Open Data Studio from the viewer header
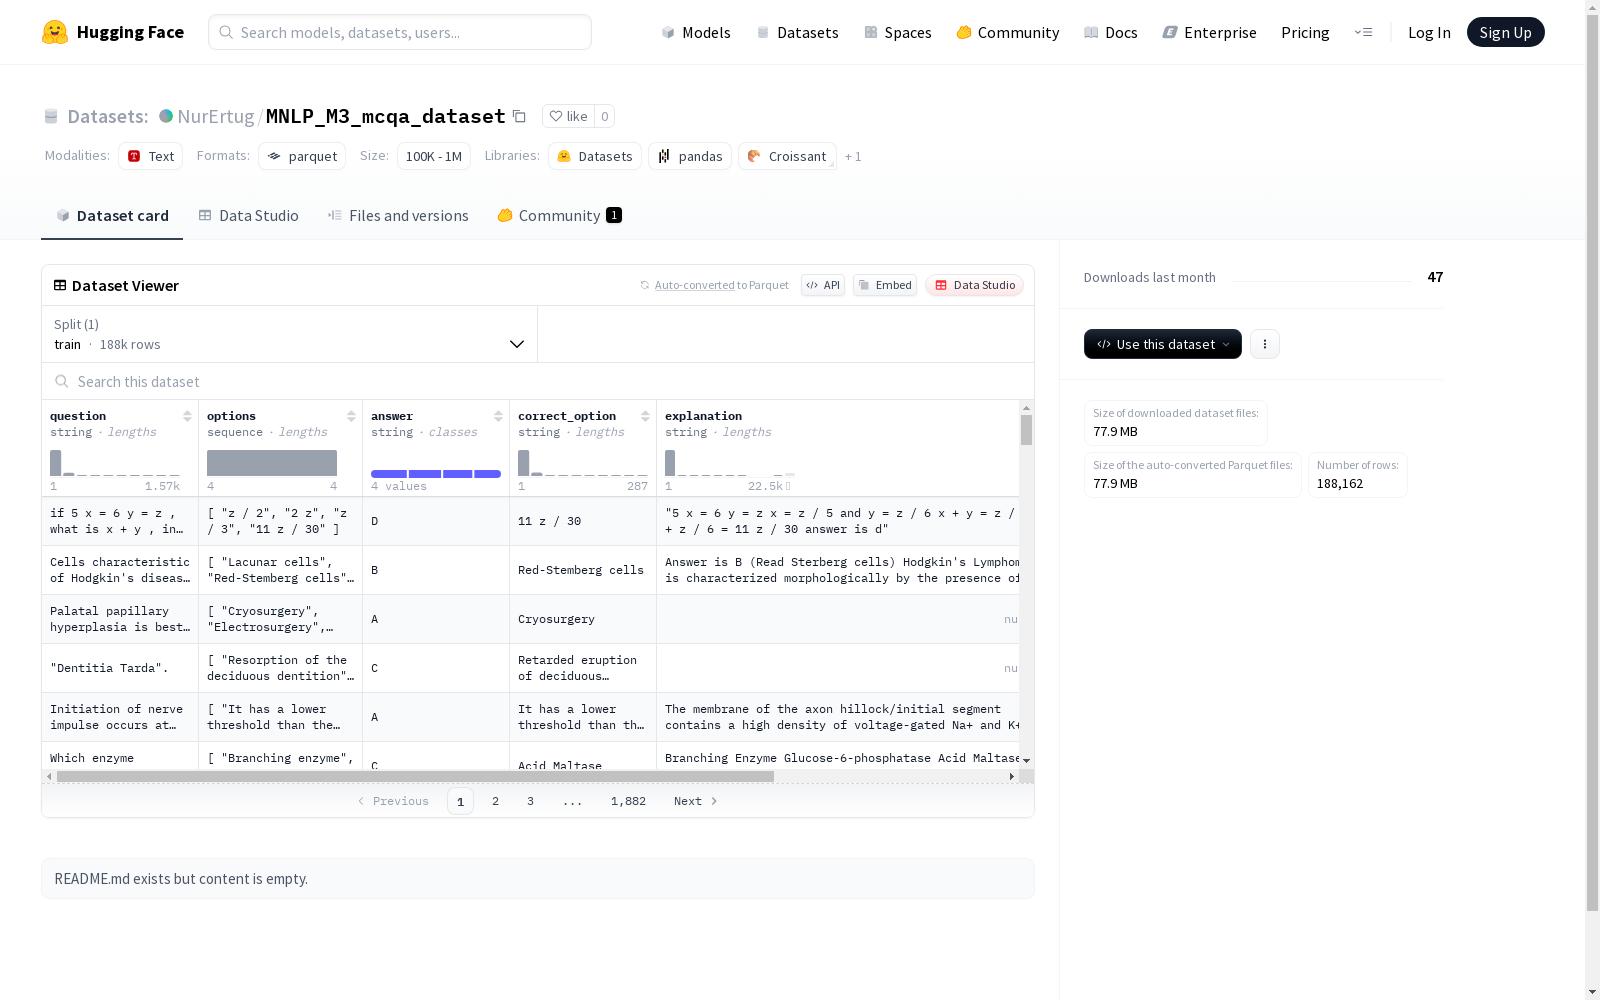Screen dimensions: 1600x1000 [974, 285]
